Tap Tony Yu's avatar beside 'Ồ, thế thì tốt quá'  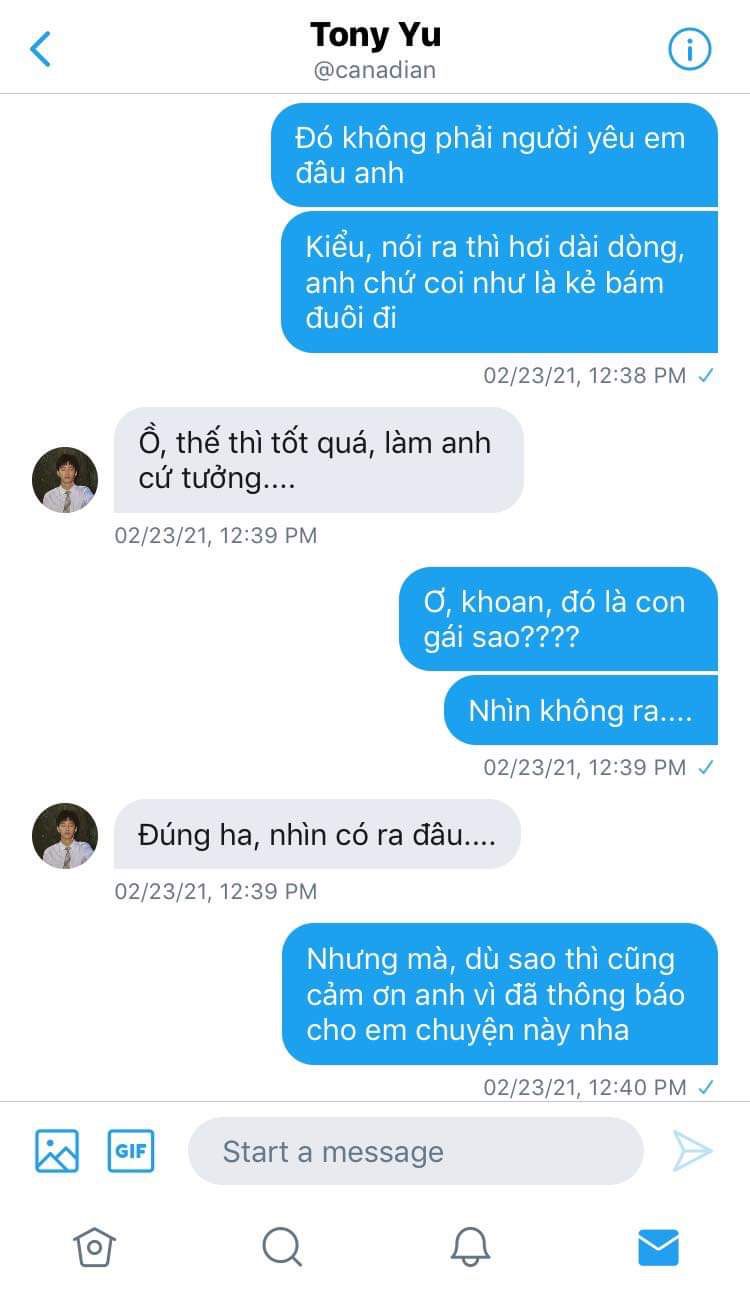click(x=65, y=480)
